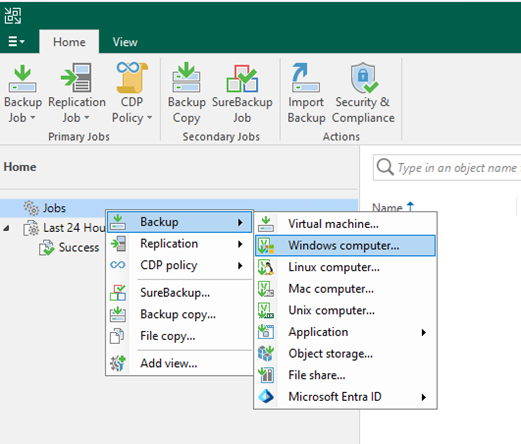Choose Virtual machine... from the submenu
The width and height of the screenshot is (521, 444).
(345, 224)
